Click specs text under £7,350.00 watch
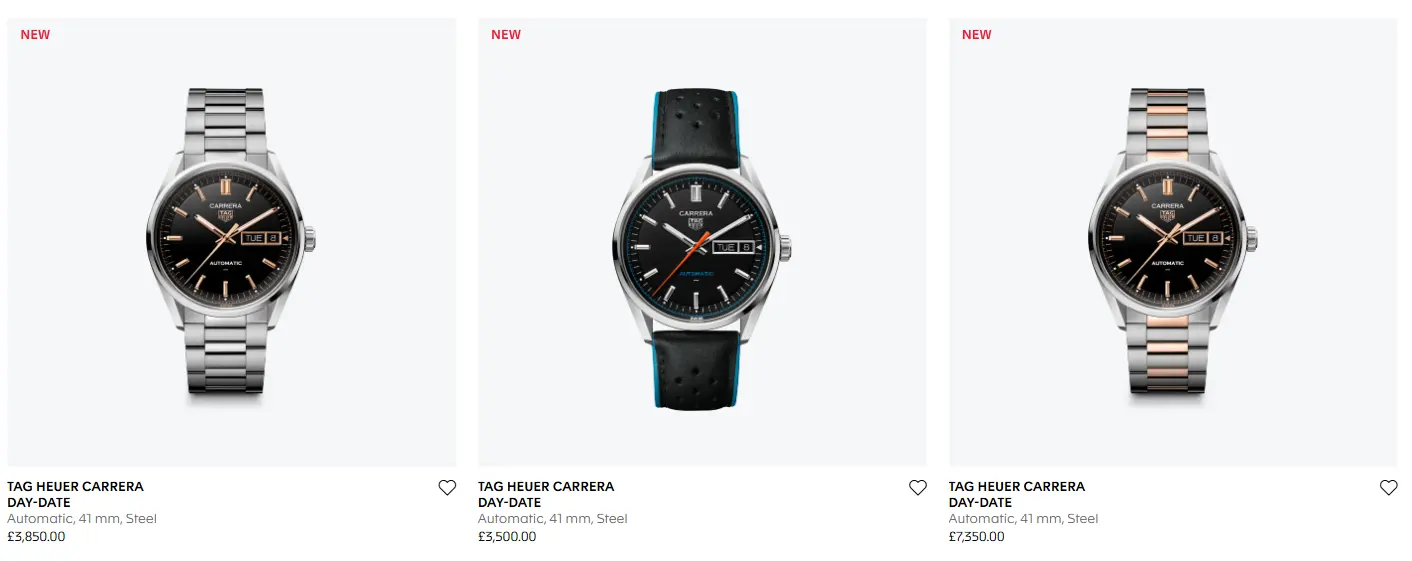 click(x=1024, y=519)
